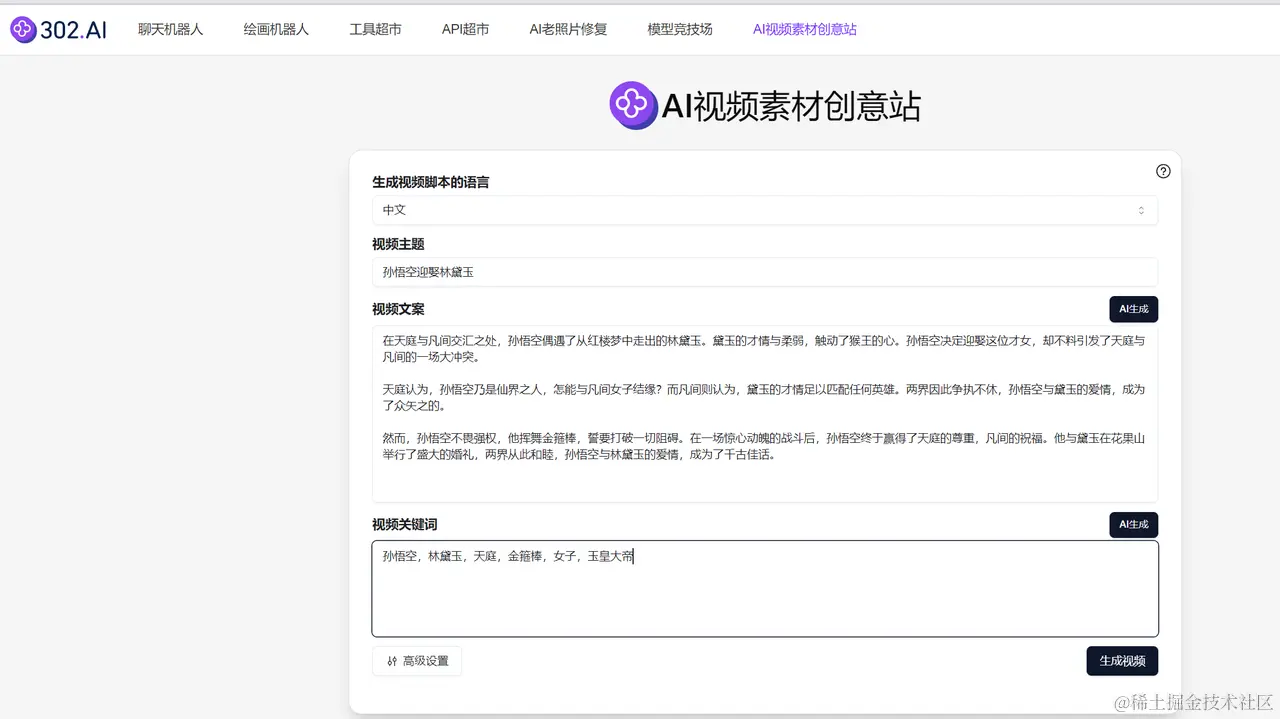Open the AI视频素材创意站 page icon above the title
Viewport: 1280px width, 719px height.
click(x=633, y=104)
